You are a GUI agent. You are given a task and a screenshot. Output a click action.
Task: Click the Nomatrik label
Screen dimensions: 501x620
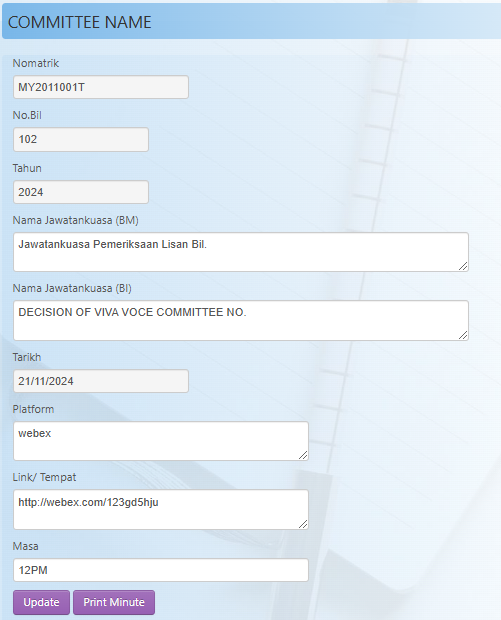point(36,63)
